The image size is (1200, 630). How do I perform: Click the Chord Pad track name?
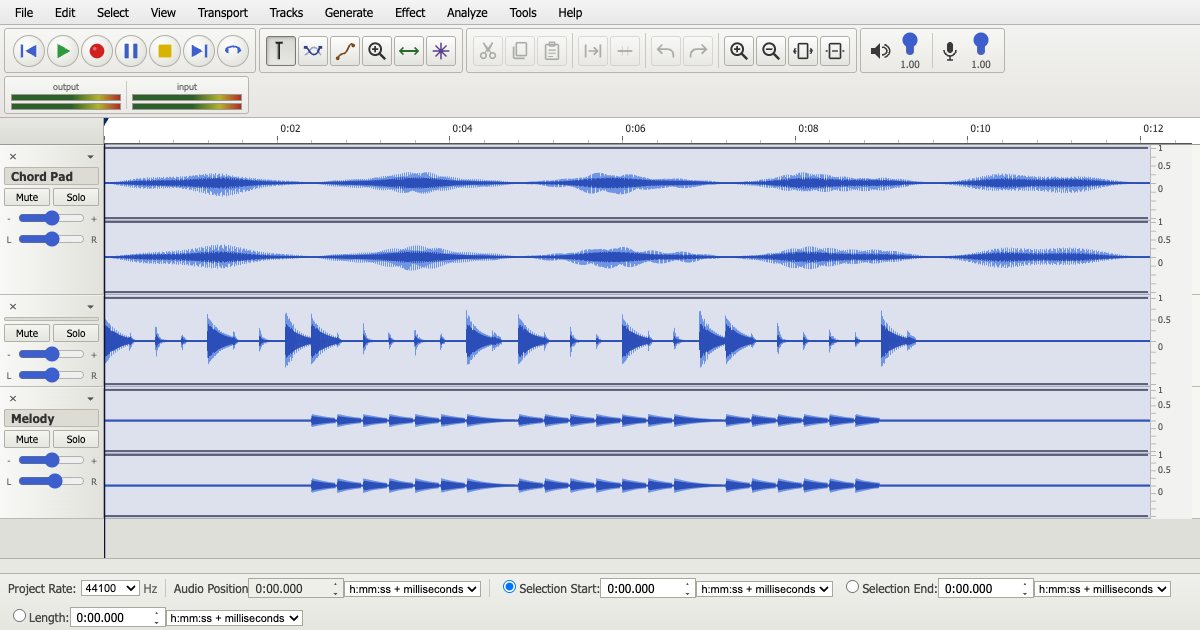[x=51, y=177]
